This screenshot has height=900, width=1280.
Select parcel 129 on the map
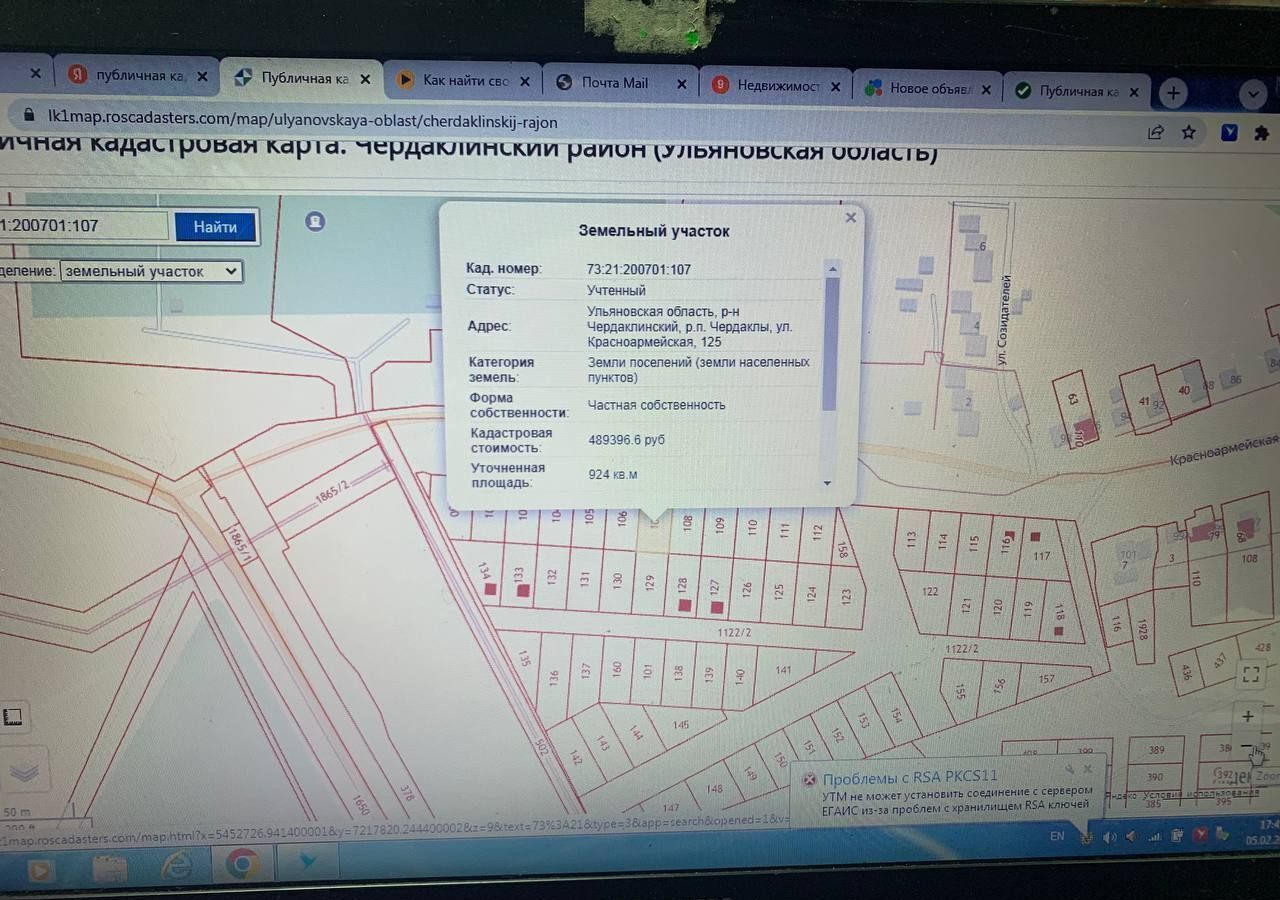pyautogui.click(x=649, y=582)
